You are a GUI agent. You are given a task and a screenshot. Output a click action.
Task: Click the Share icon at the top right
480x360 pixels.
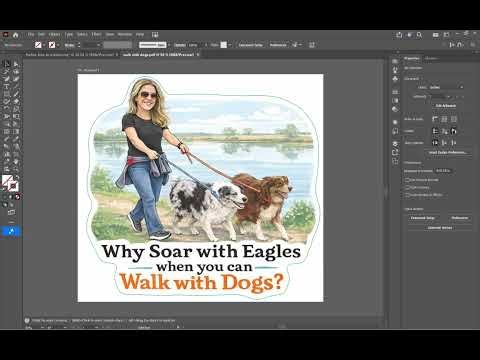(x=399, y=34)
